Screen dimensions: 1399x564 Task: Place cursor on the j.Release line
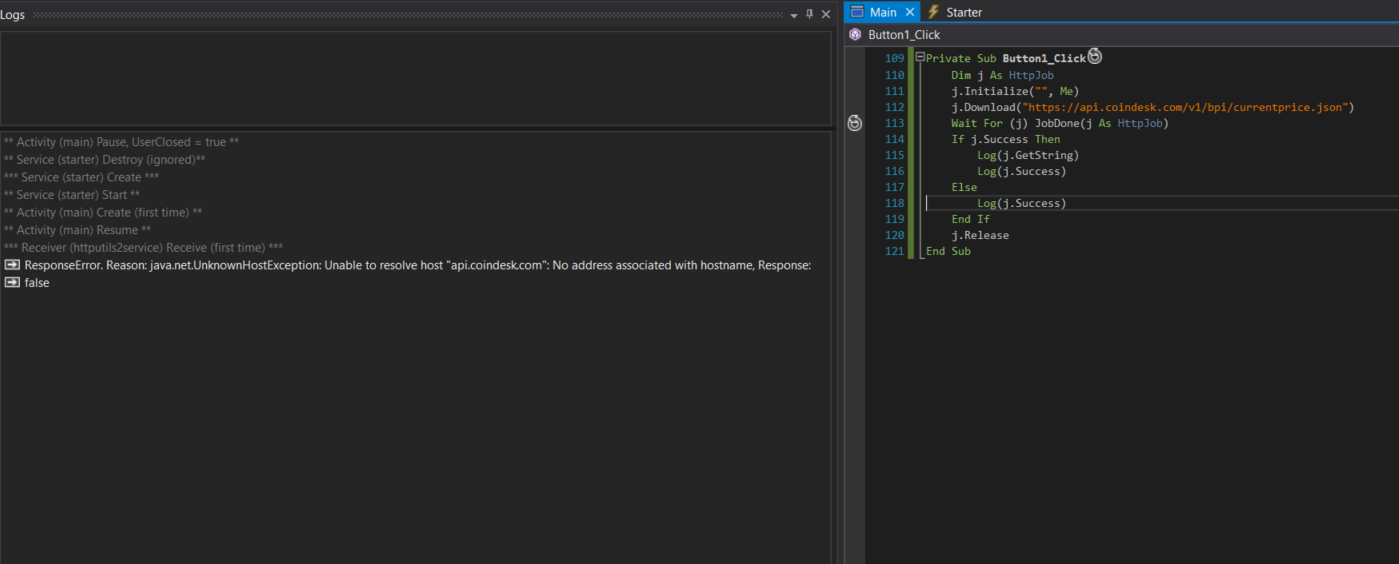click(x=980, y=235)
